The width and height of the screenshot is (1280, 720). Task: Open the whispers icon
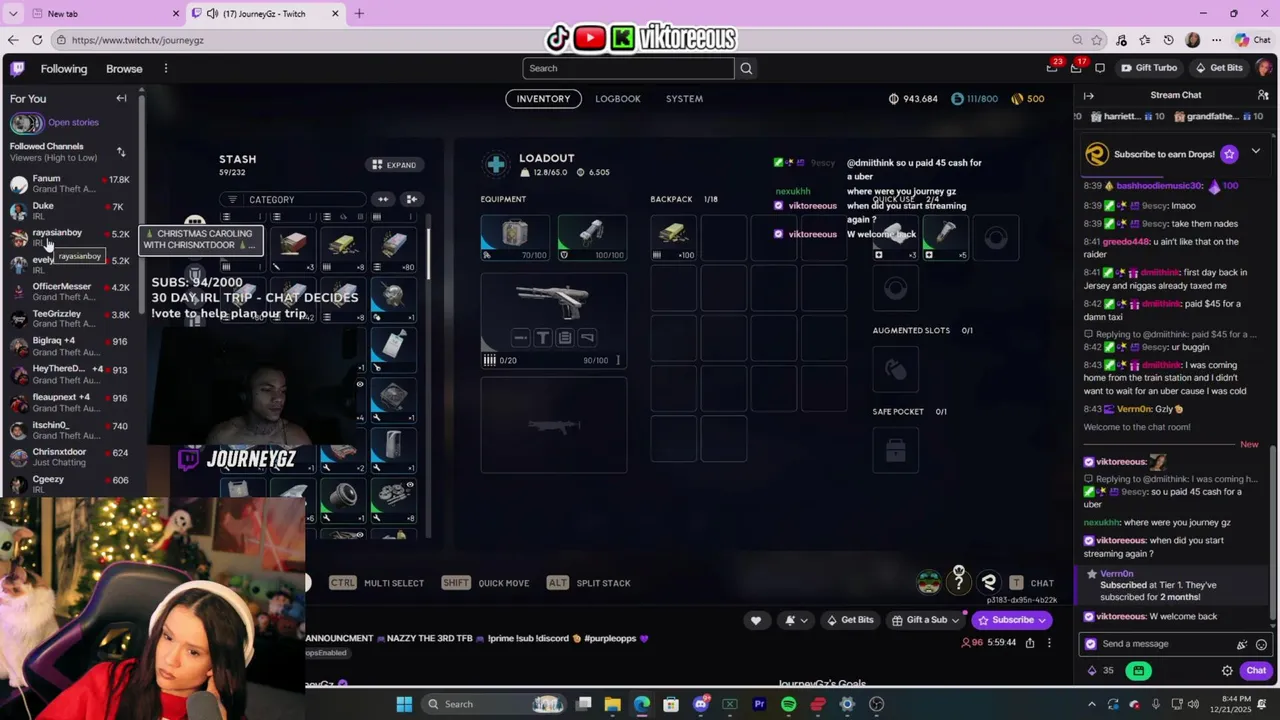(1100, 68)
